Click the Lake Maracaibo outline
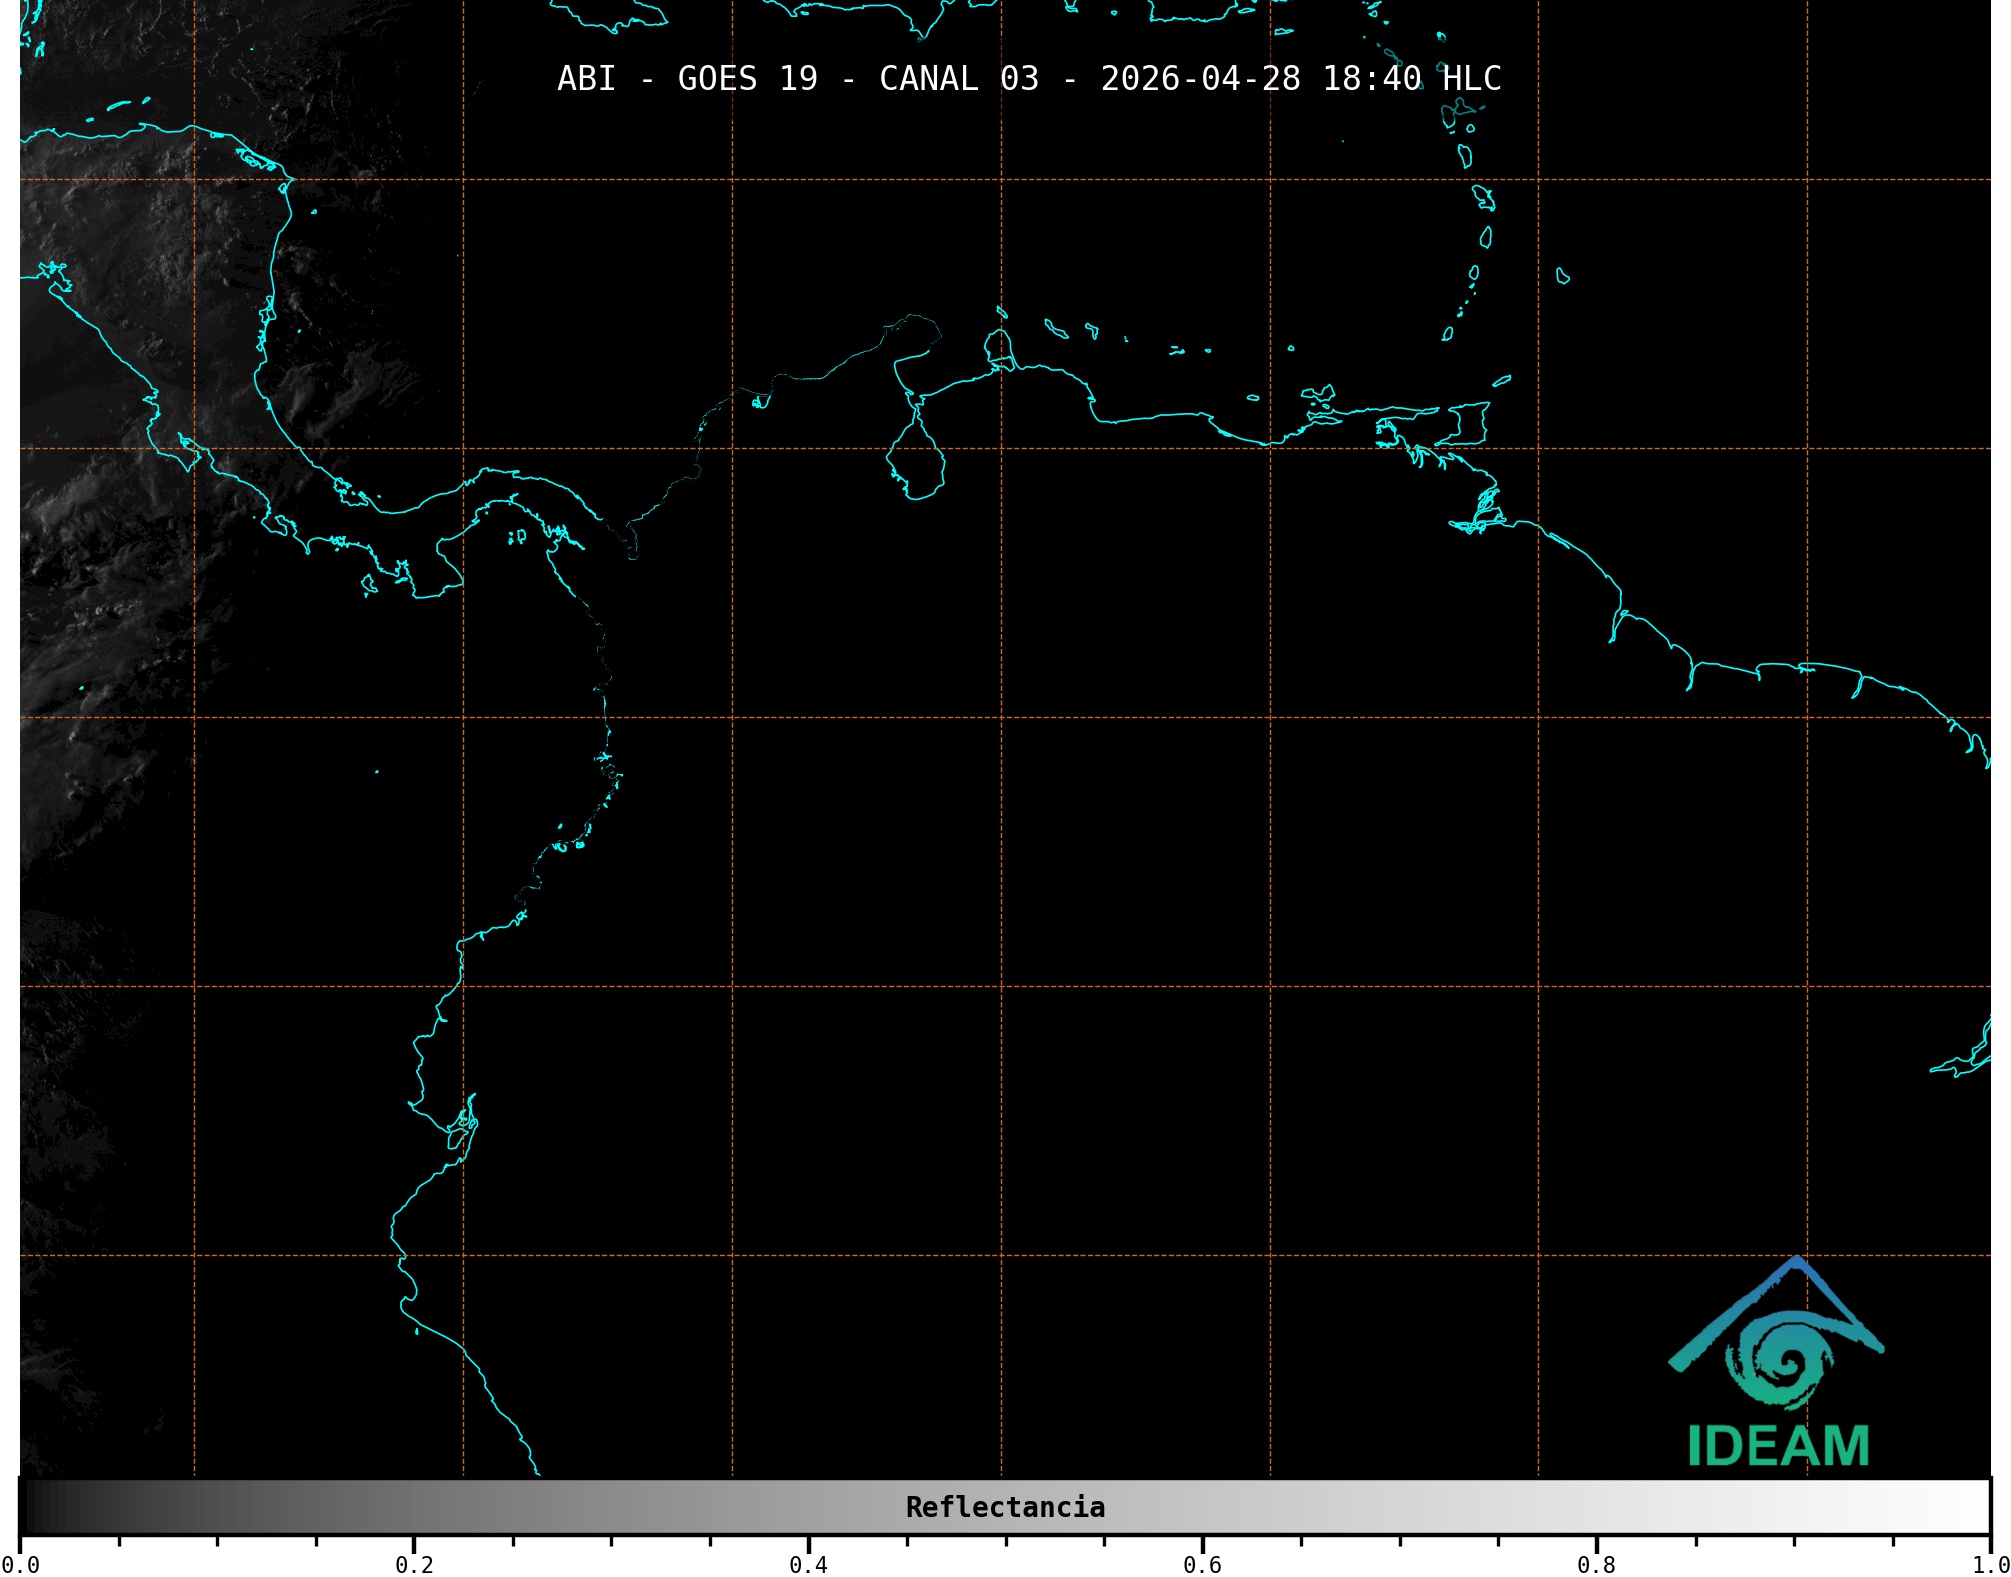Image resolution: width=2011 pixels, height=1577 pixels. click(x=915, y=464)
